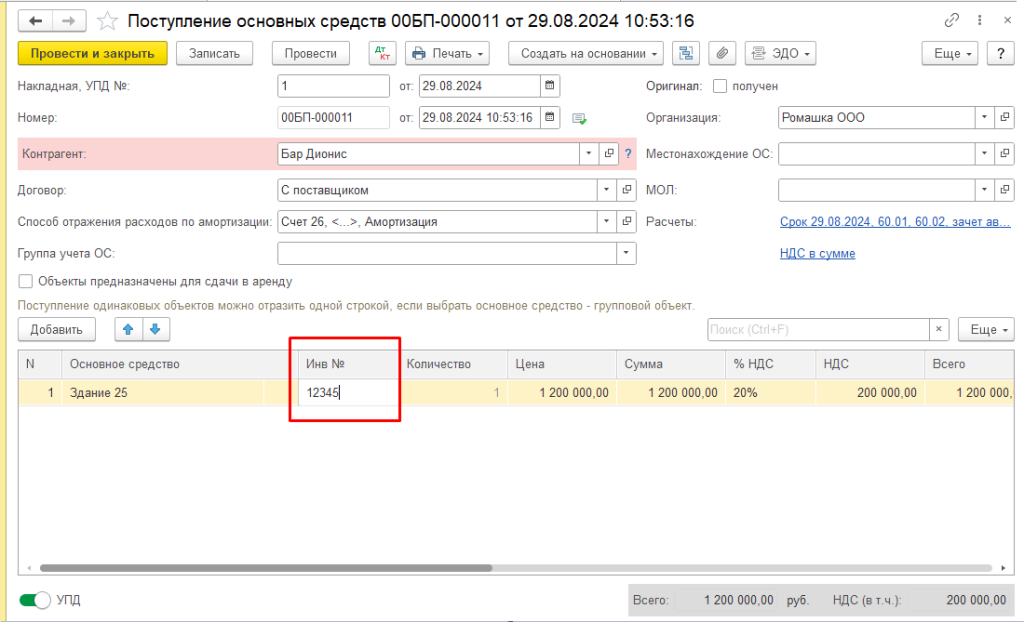This screenshot has width=1024, height=622.
Task: Open calendar for Накладная date
Action: (550, 86)
